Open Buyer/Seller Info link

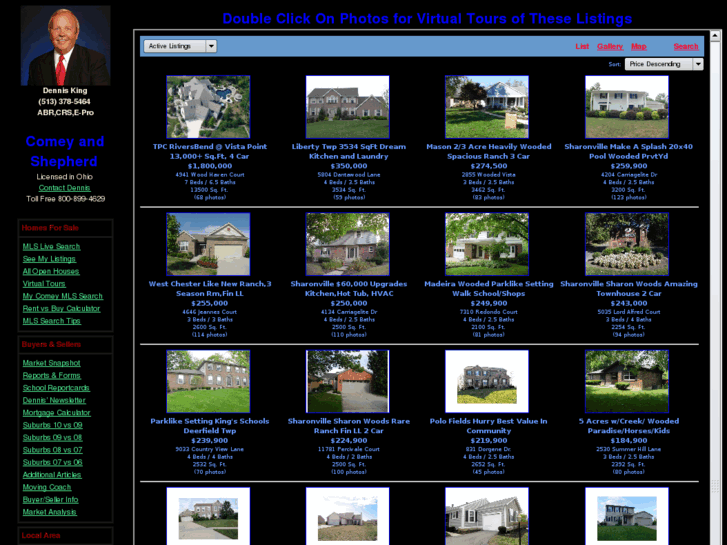click(x=51, y=500)
